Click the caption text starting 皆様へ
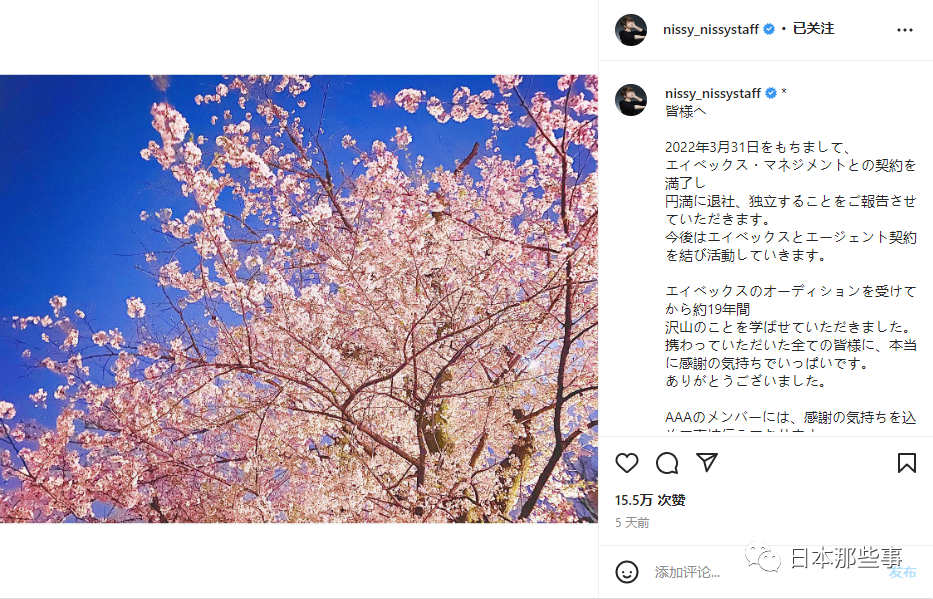 pos(790,264)
